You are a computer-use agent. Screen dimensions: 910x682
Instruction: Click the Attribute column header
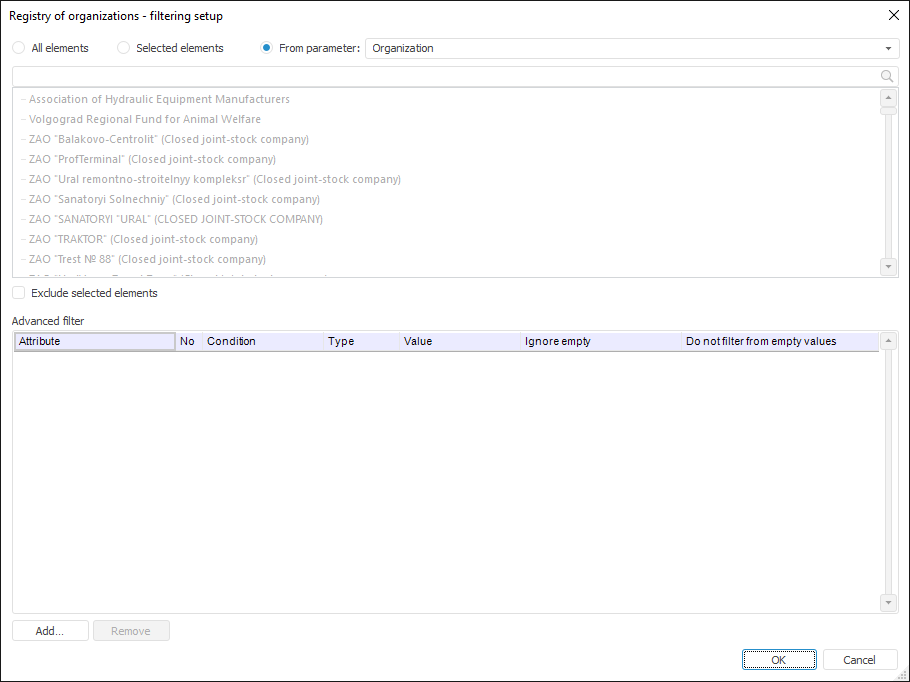point(95,341)
